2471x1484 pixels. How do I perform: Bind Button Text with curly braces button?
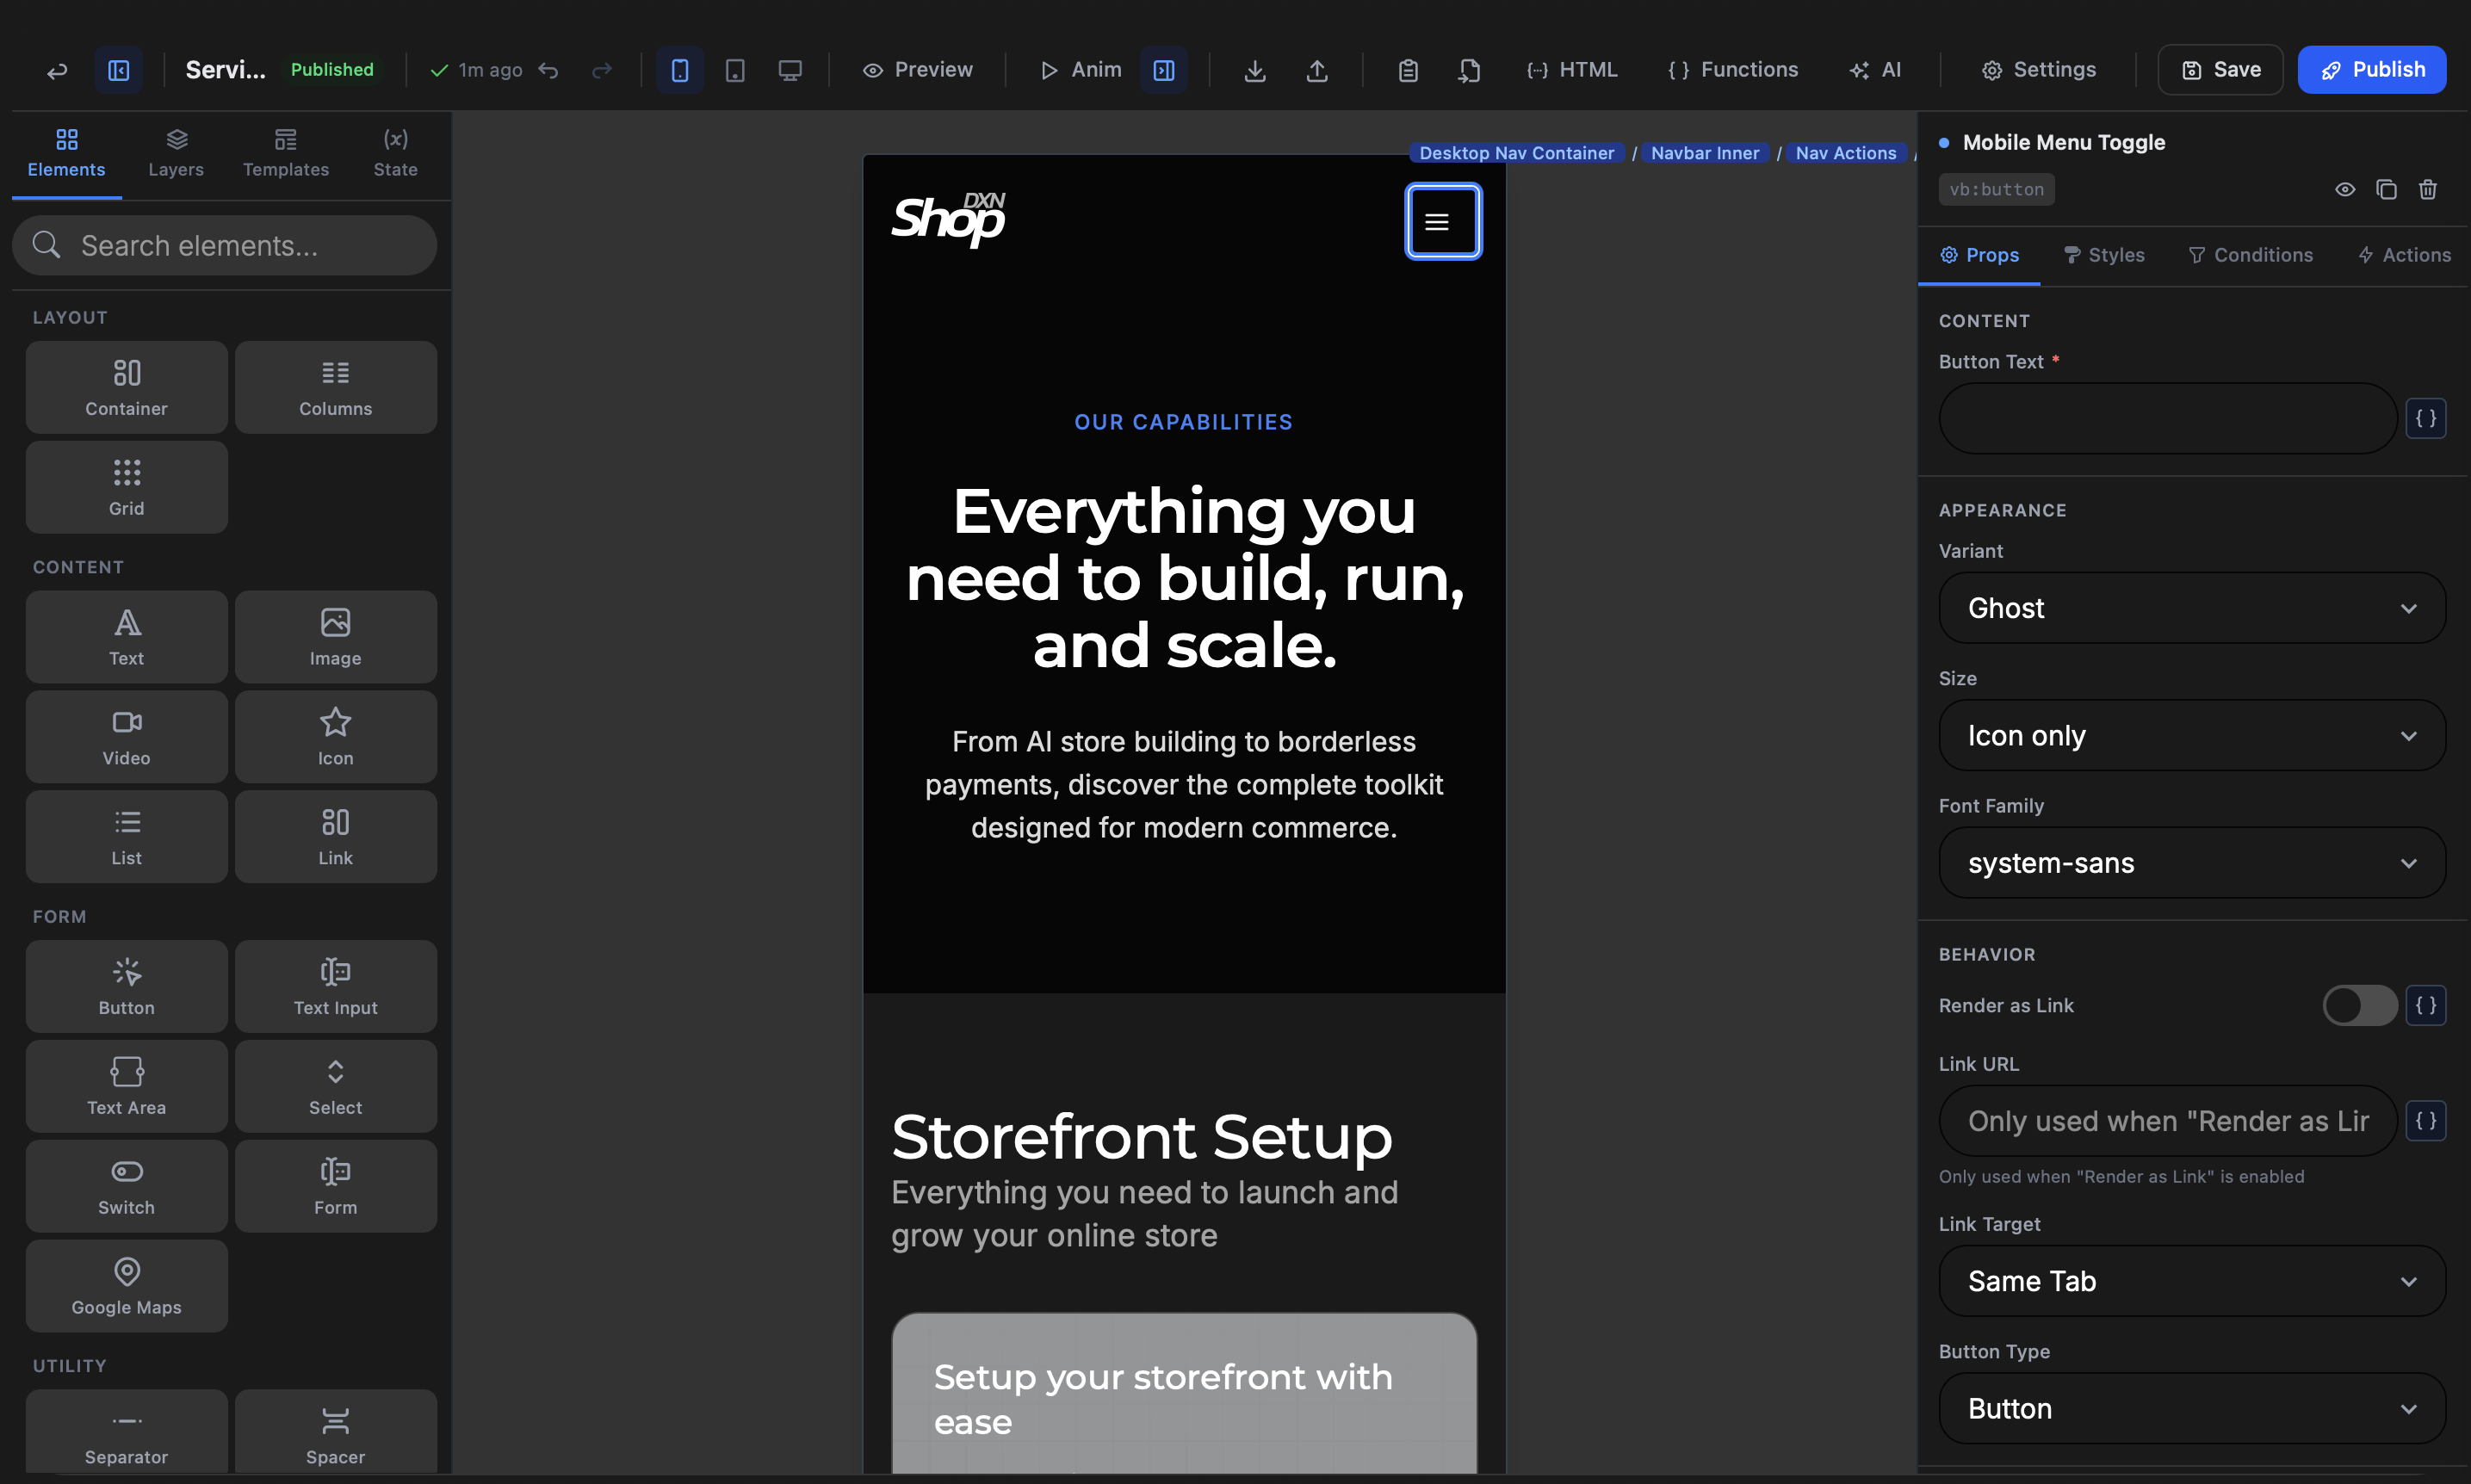click(2426, 418)
